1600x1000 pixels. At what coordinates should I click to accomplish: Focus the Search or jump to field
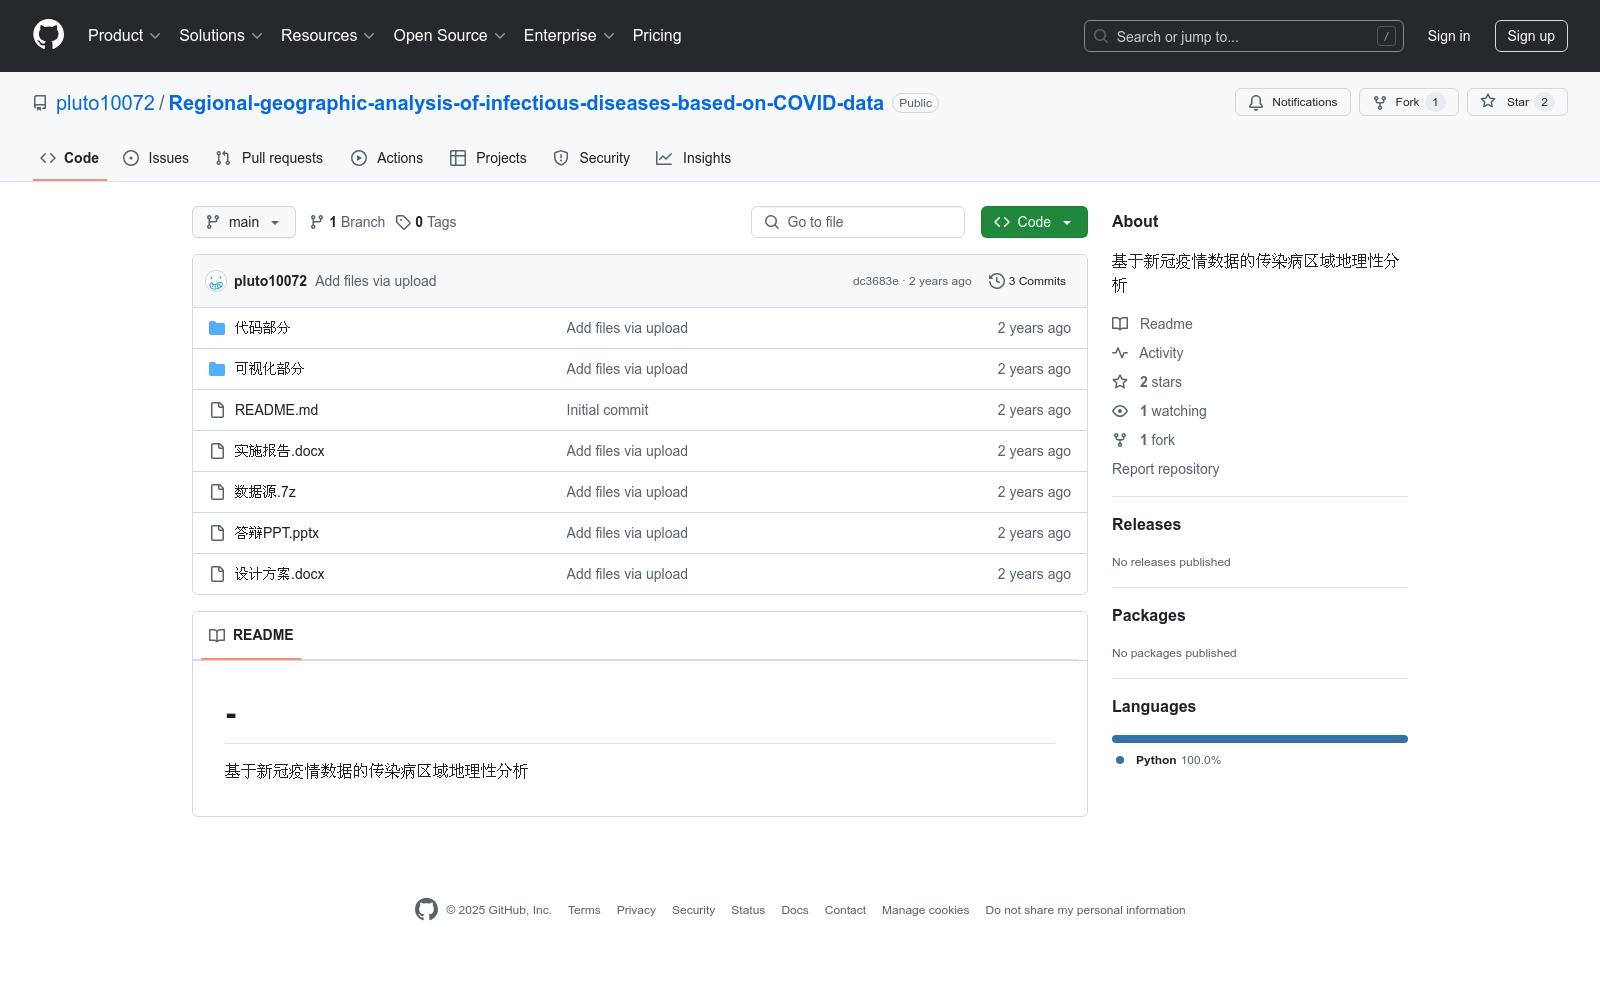coord(1243,36)
